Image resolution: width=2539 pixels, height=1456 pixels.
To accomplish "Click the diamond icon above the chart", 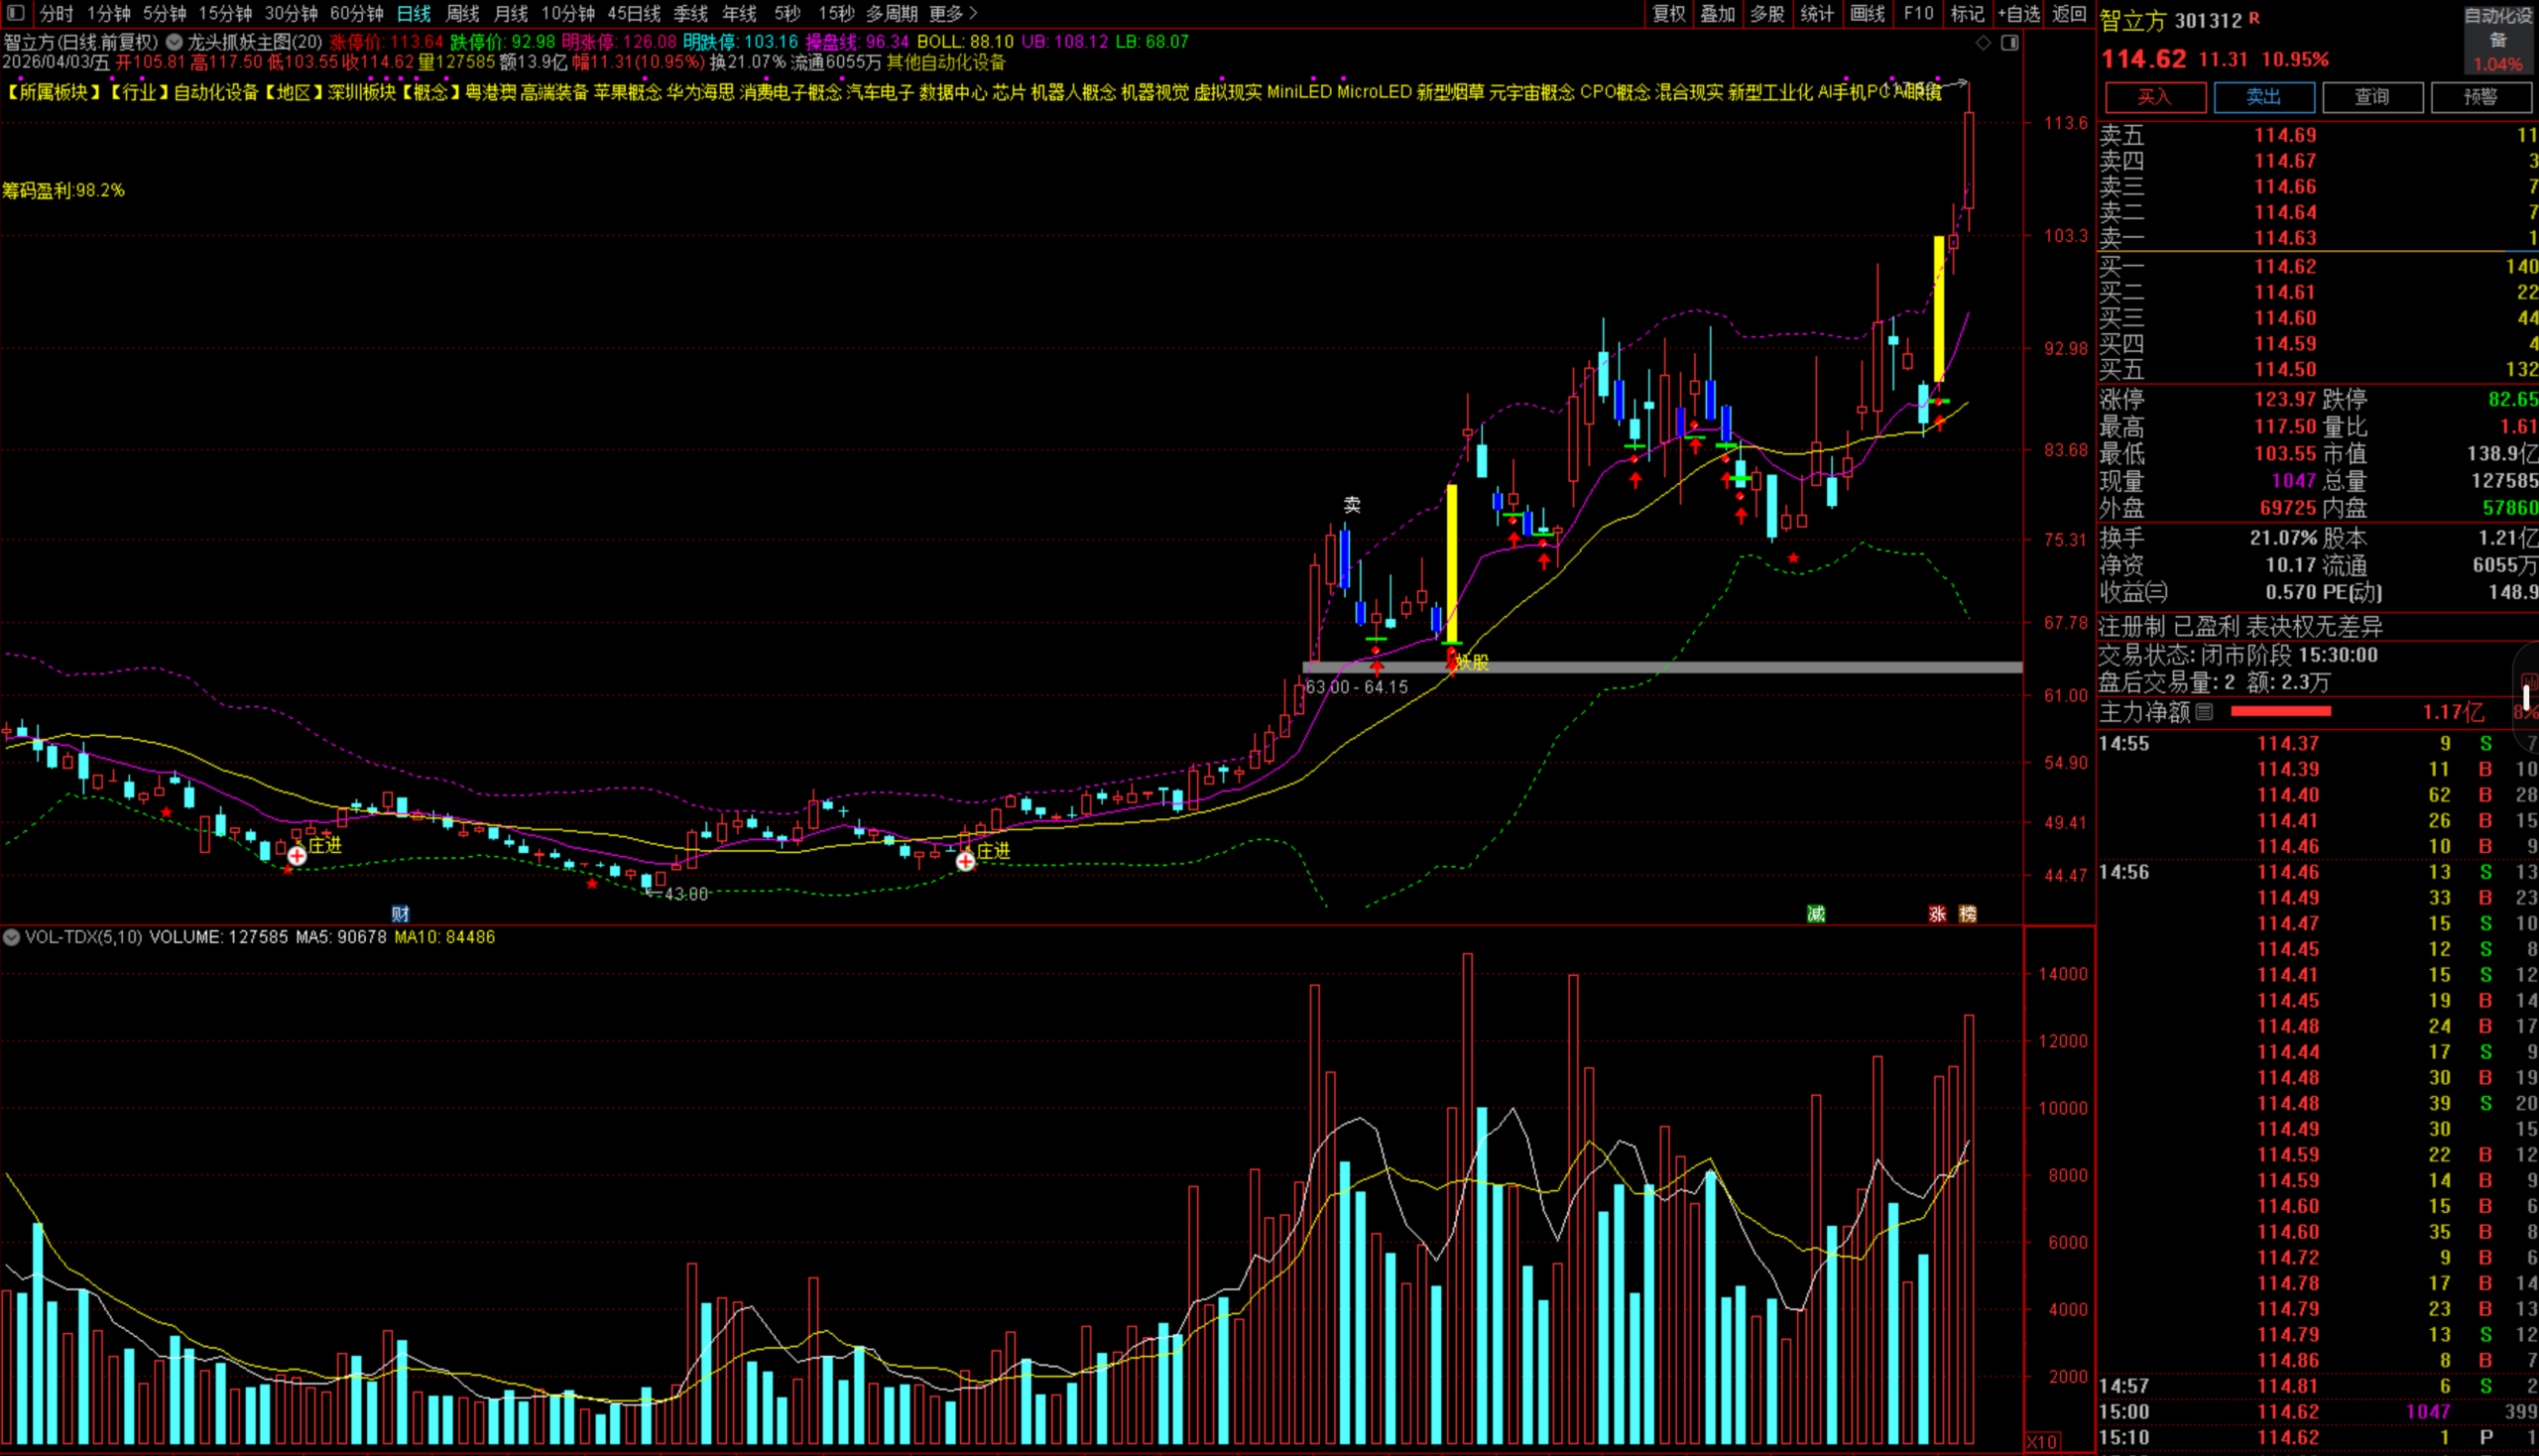I will pos(1983,43).
